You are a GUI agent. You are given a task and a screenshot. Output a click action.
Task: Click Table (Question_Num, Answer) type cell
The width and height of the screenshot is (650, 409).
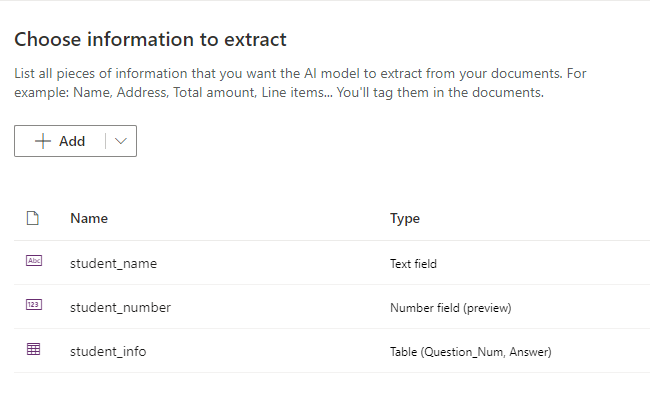471,352
